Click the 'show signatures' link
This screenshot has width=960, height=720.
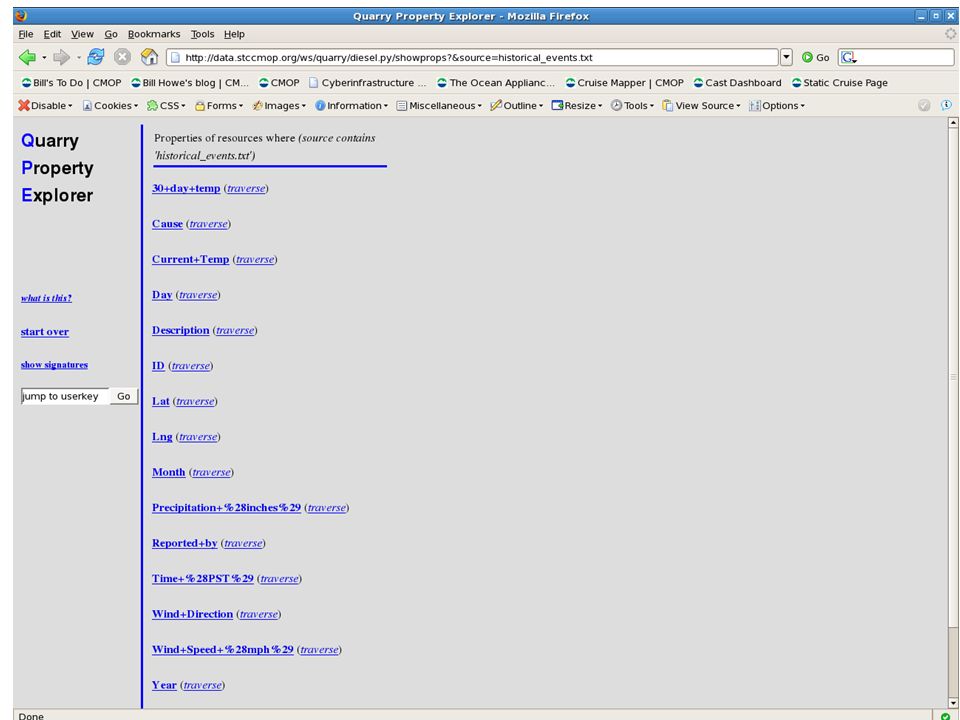[54, 365]
